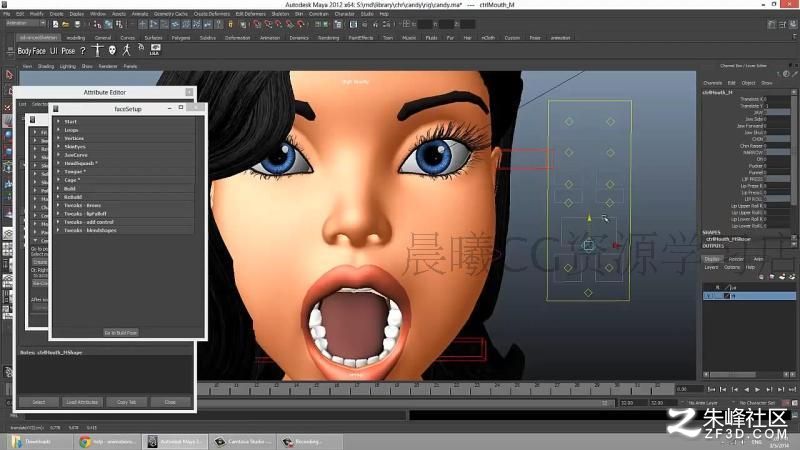Click the top-left diamond control in face panel
Screen dimensions: 800x450
[569, 121]
